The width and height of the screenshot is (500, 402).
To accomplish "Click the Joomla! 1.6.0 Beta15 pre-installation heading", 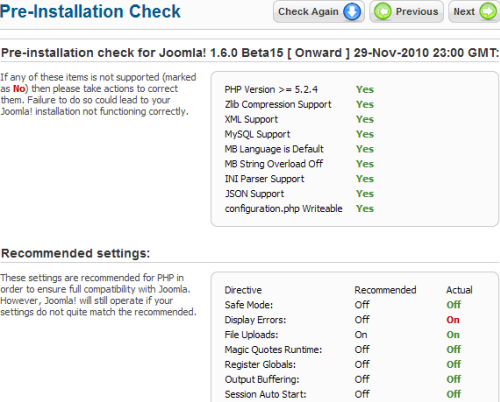I will coord(250,53).
